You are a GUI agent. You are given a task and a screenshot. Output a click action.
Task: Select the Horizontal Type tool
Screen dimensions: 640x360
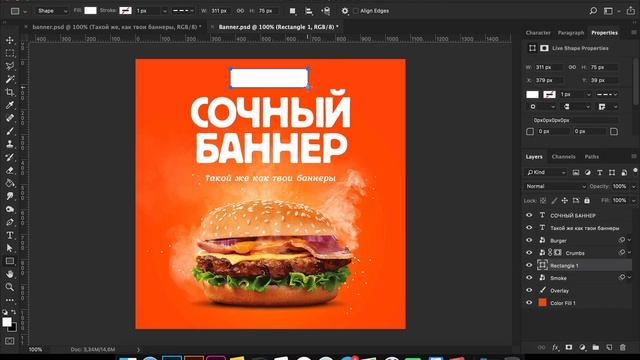(x=10, y=235)
